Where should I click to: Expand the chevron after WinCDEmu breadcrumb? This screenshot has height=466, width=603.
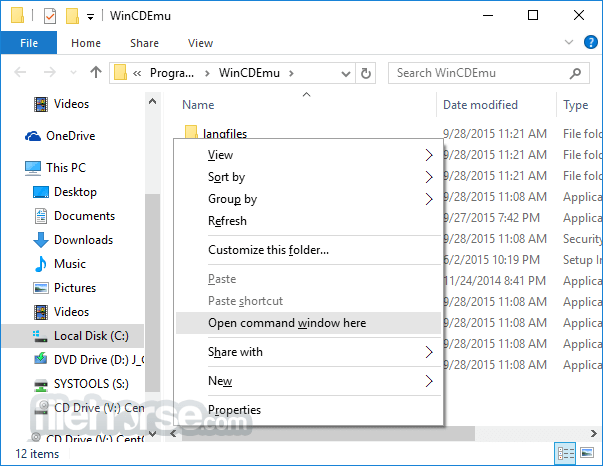pos(291,73)
